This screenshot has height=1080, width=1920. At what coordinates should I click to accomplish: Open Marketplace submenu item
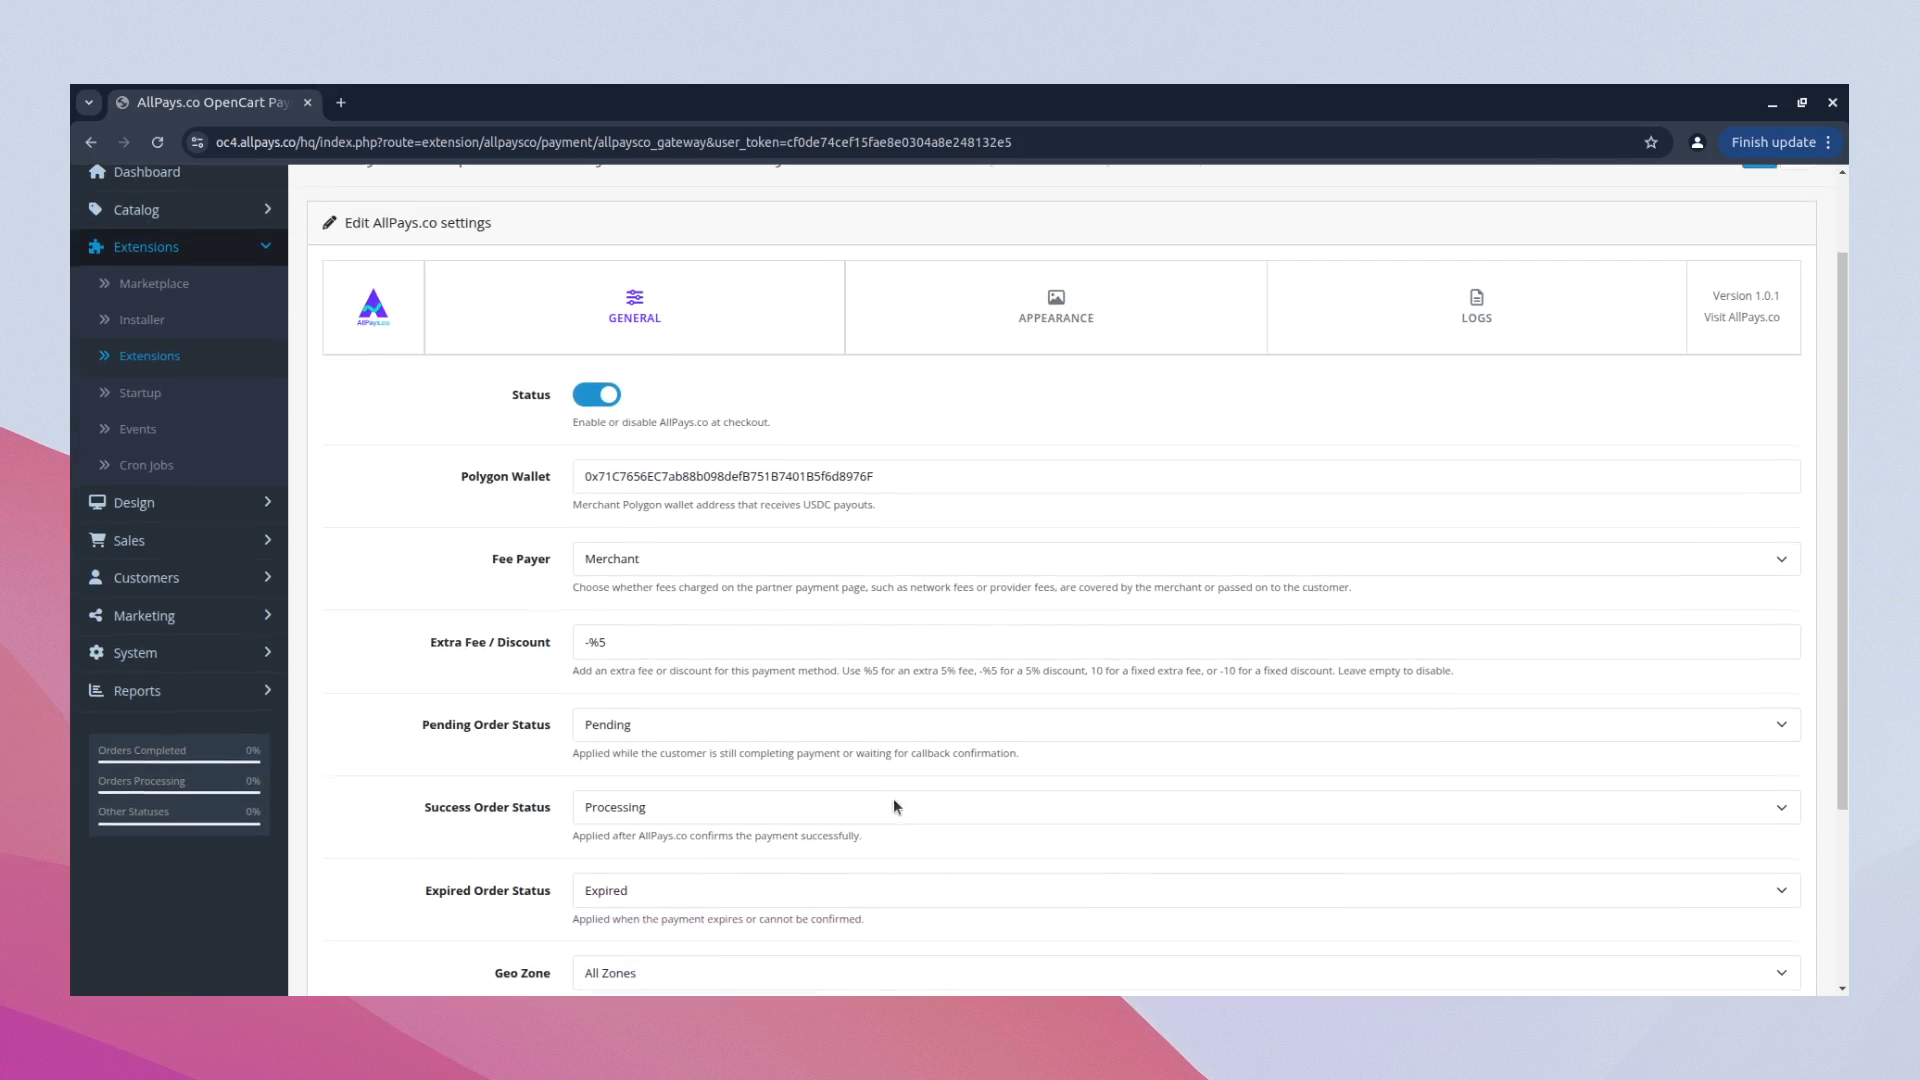pyautogui.click(x=153, y=284)
